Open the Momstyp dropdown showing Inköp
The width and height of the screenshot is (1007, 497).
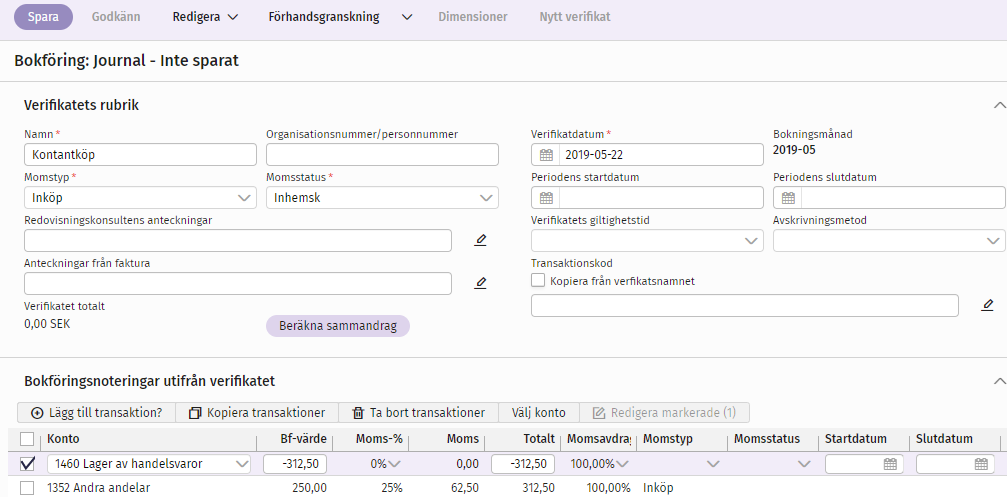[140, 198]
